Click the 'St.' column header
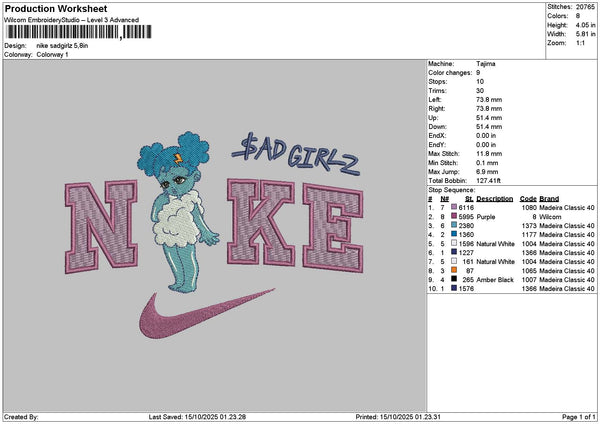 coord(469,199)
